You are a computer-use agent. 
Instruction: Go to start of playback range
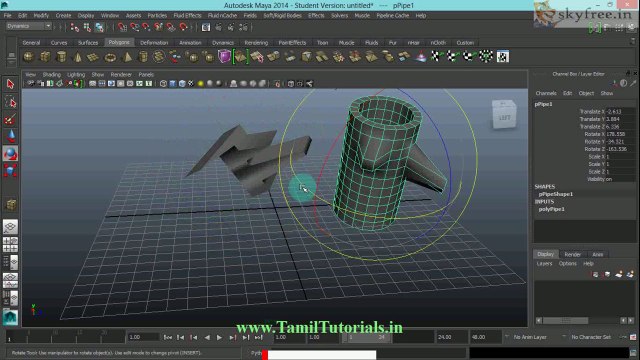(168, 338)
